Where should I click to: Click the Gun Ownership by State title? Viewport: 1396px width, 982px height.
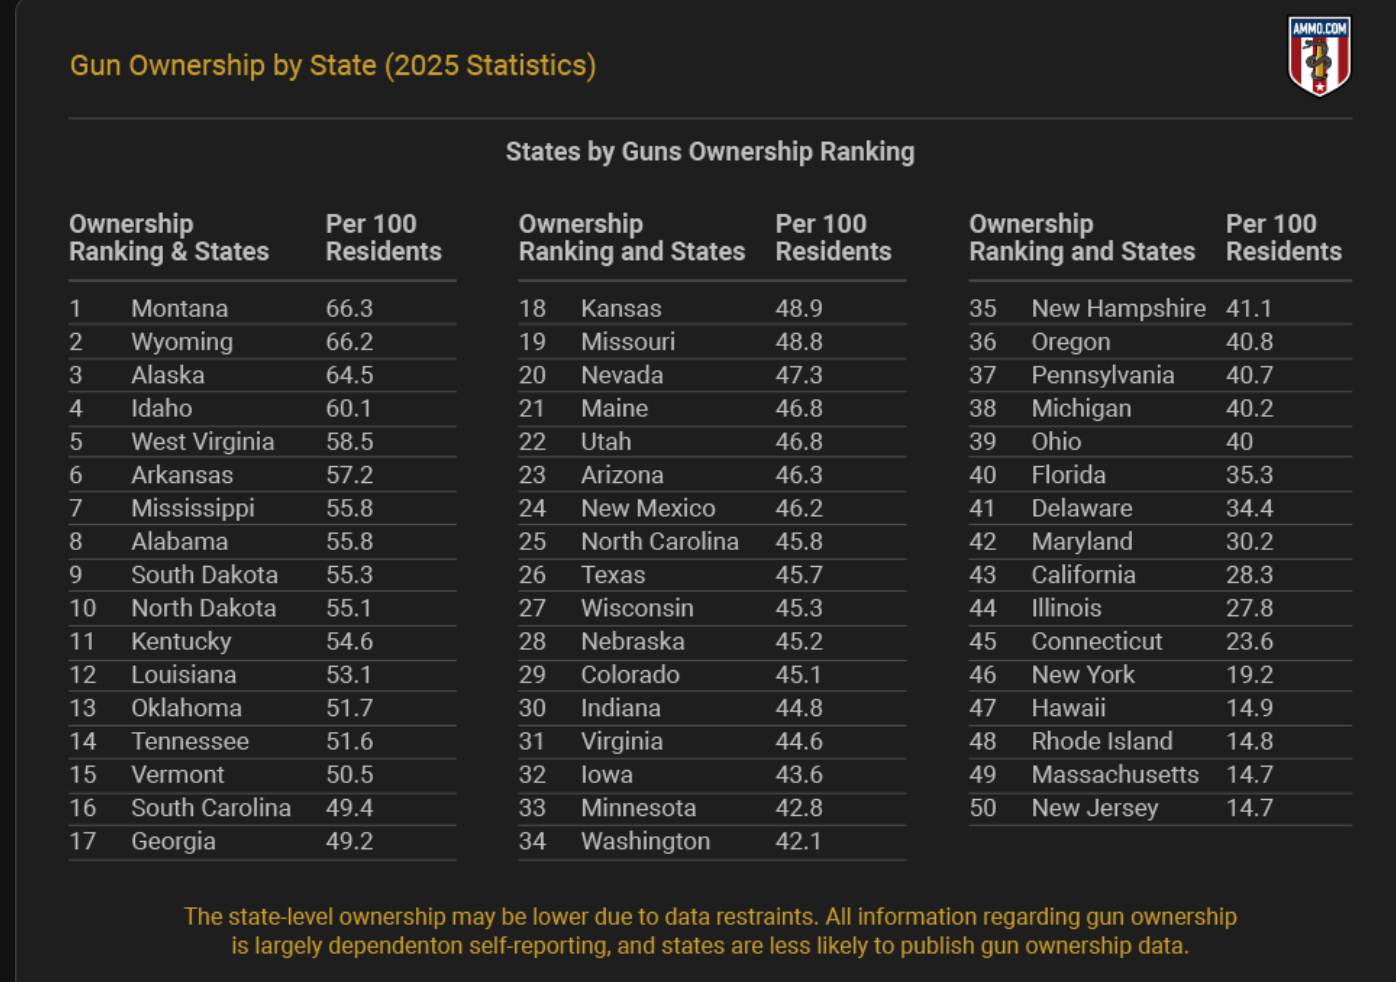click(x=332, y=66)
